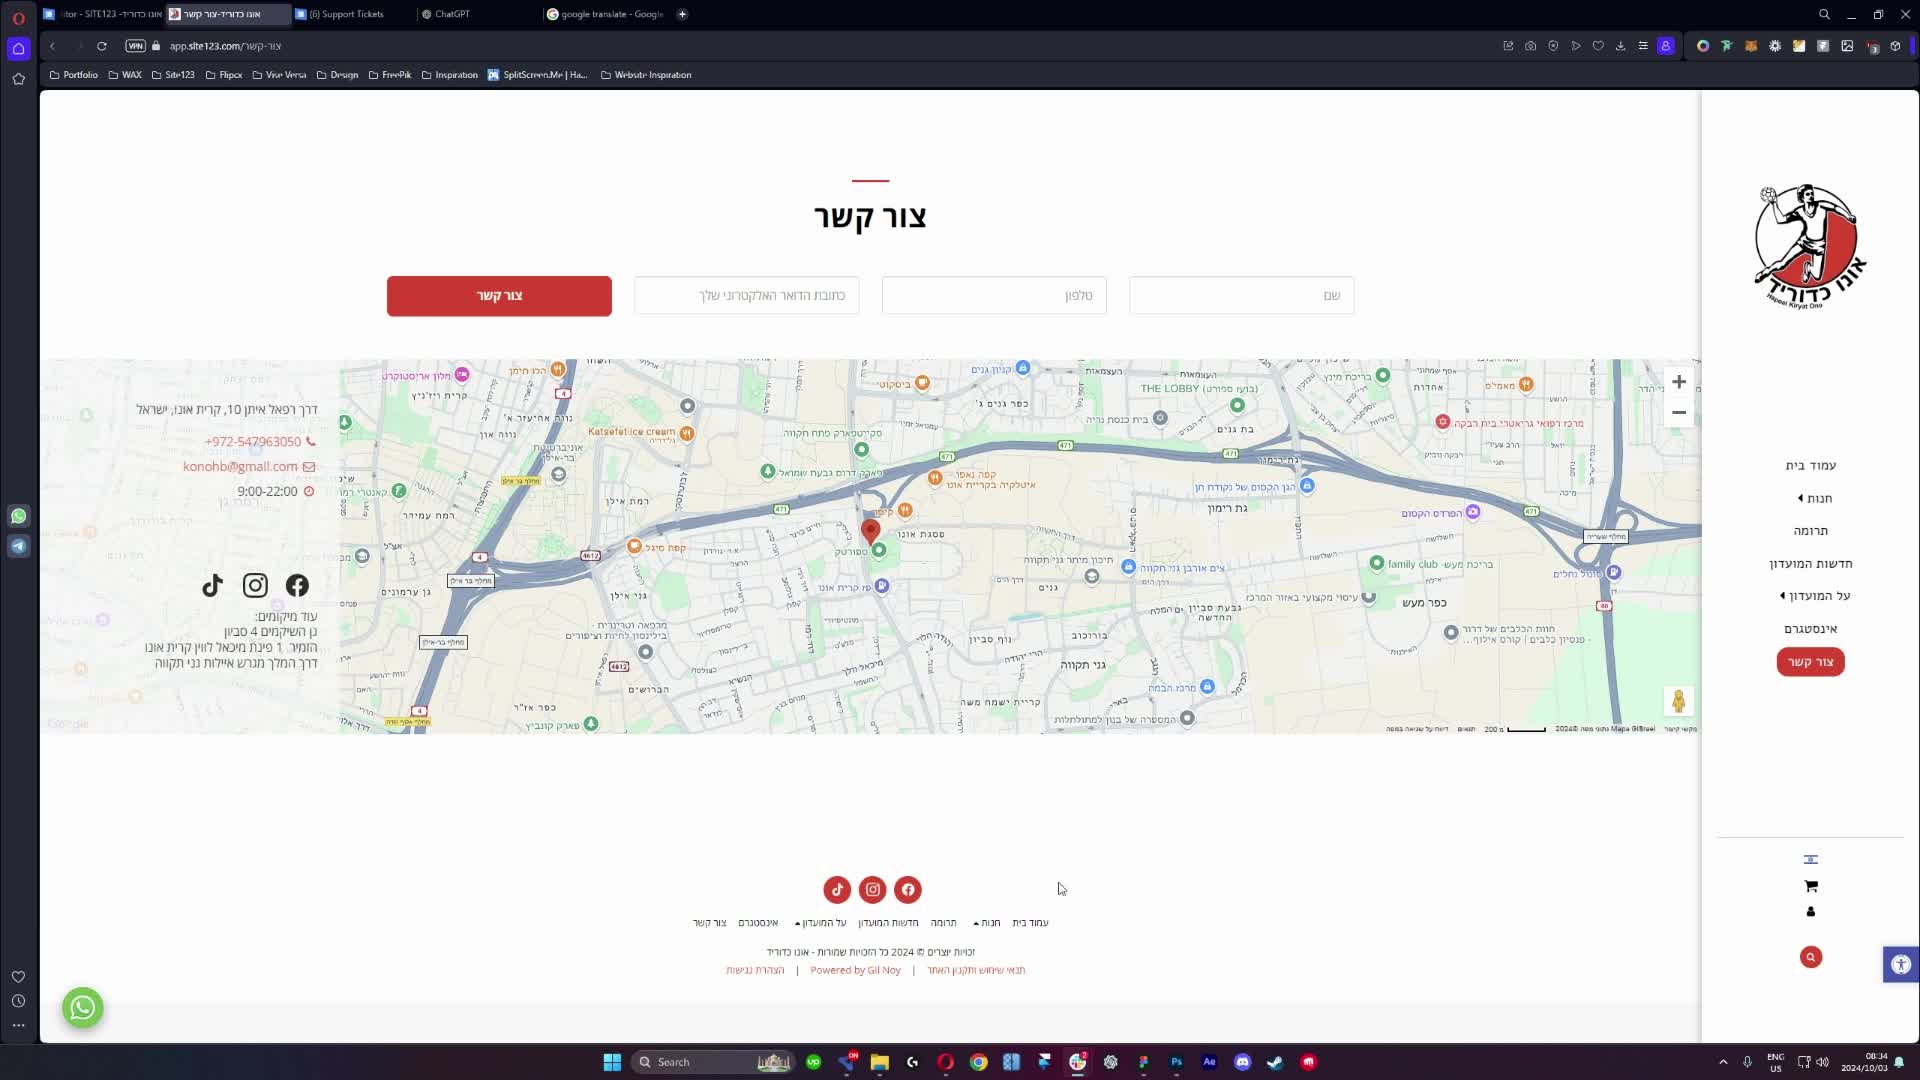Expand the חנות dropdown in footer menu
This screenshot has height=1080, width=1920.
[x=986, y=923]
